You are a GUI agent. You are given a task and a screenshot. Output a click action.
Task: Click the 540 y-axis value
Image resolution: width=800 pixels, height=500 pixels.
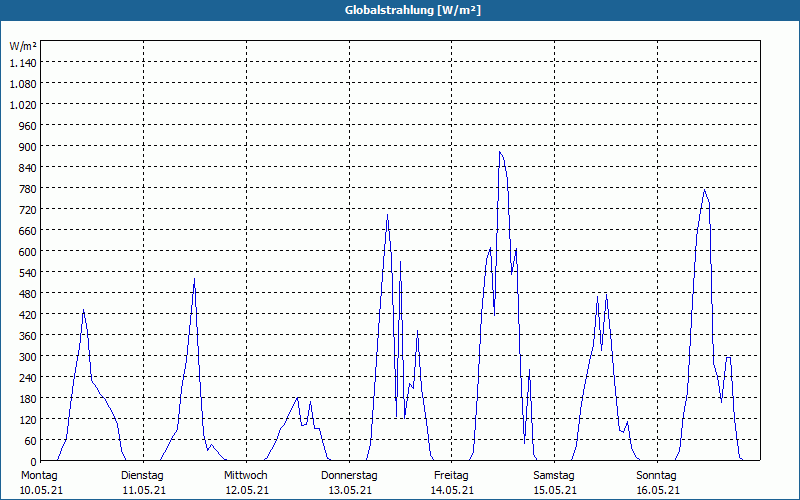click(28, 273)
